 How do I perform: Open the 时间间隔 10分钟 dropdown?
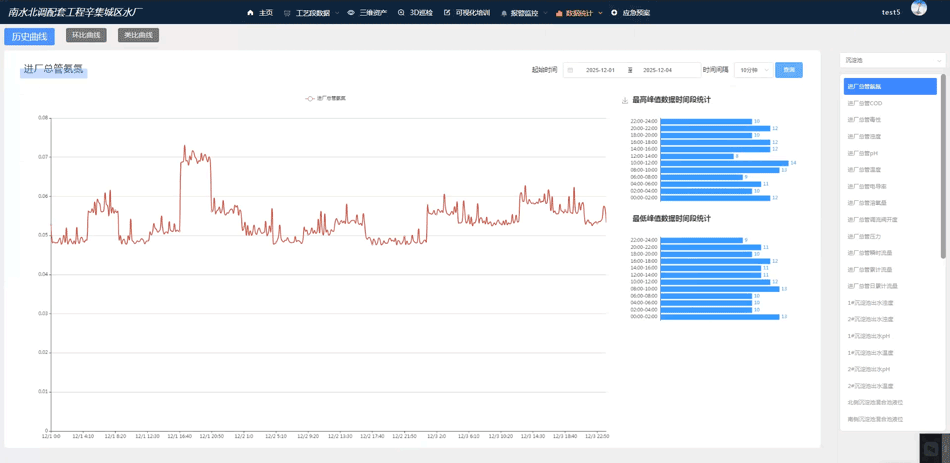(x=752, y=70)
